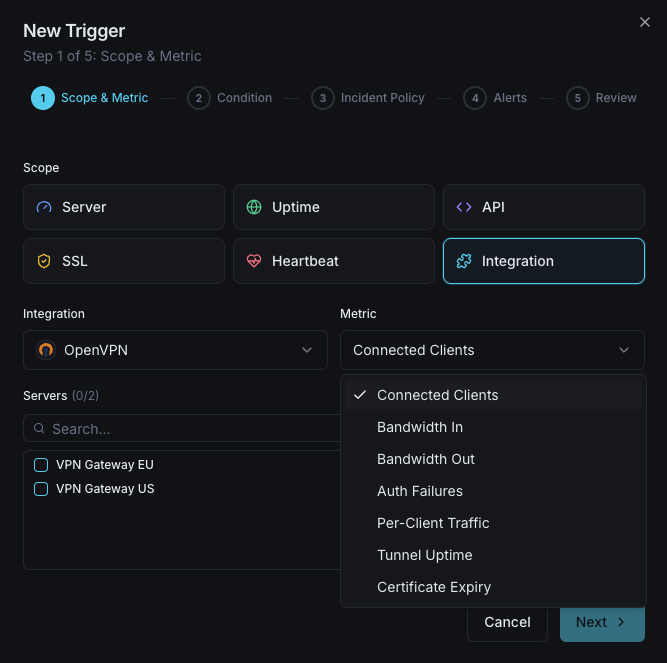Viewport: 667px width, 663px height.
Task: Click the Heartbeat heart icon
Action: click(x=254, y=261)
